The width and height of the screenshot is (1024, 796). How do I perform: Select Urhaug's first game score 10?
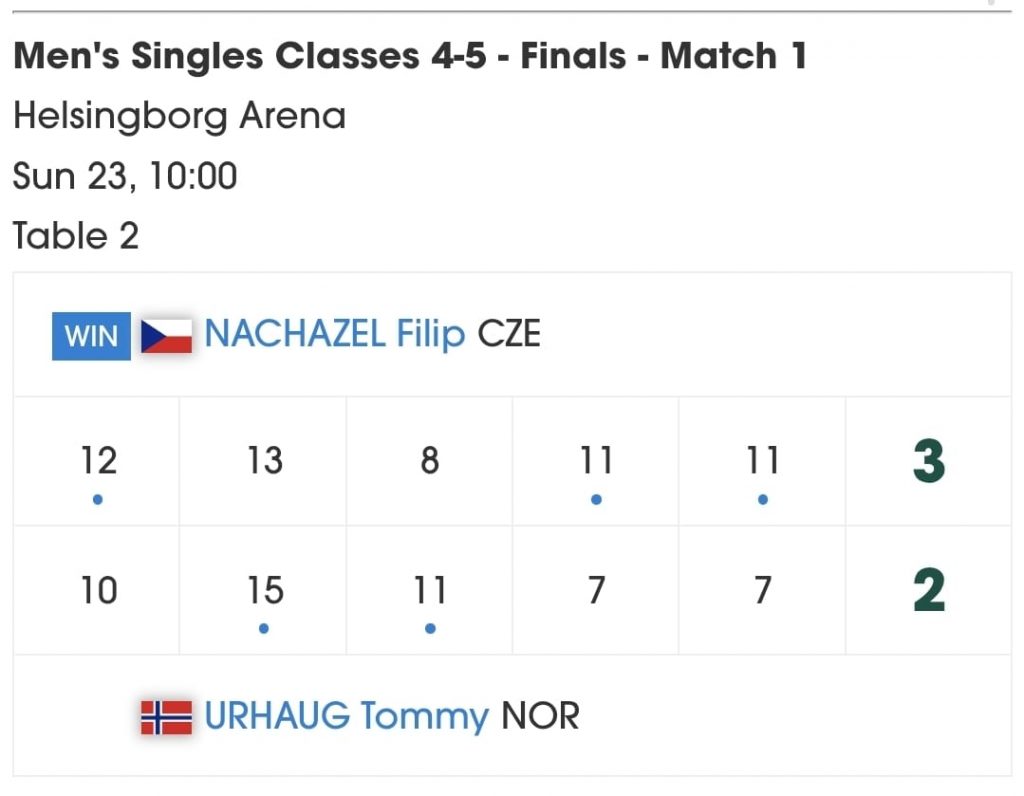(98, 591)
